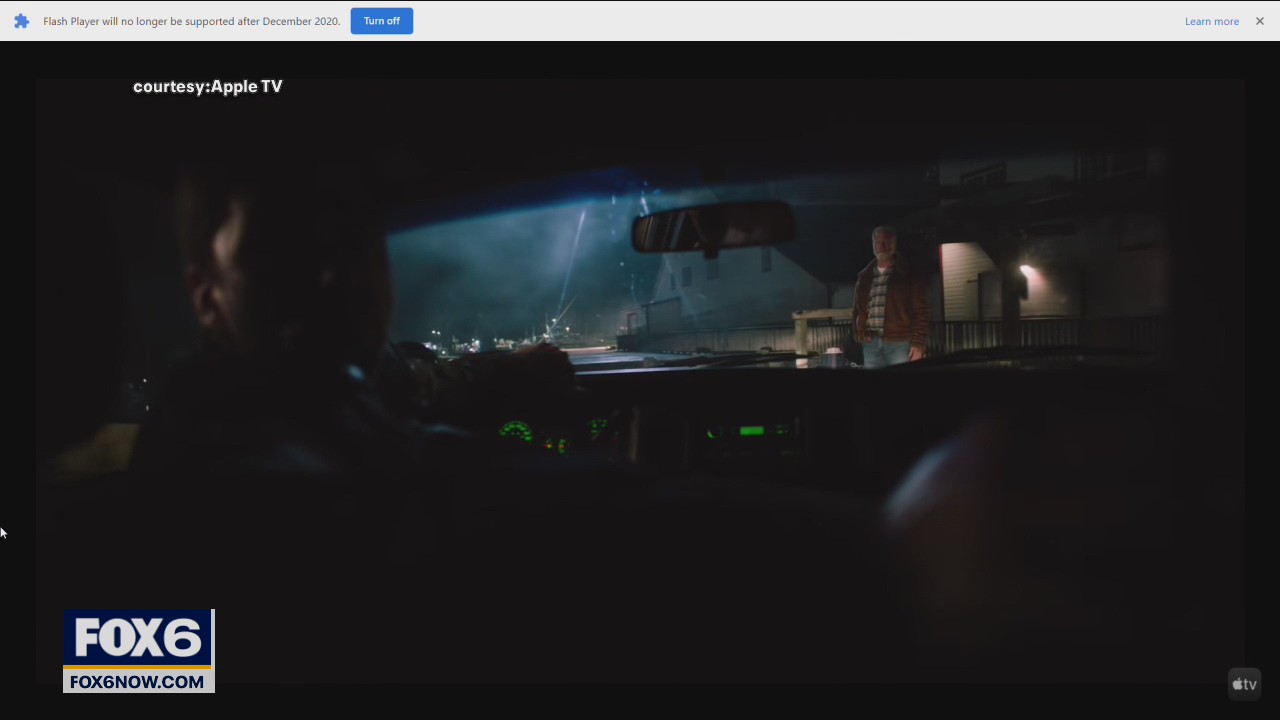This screenshot has height=720, width=1280.
Task: Click the Flash Player support warning text
Action: 192,21
